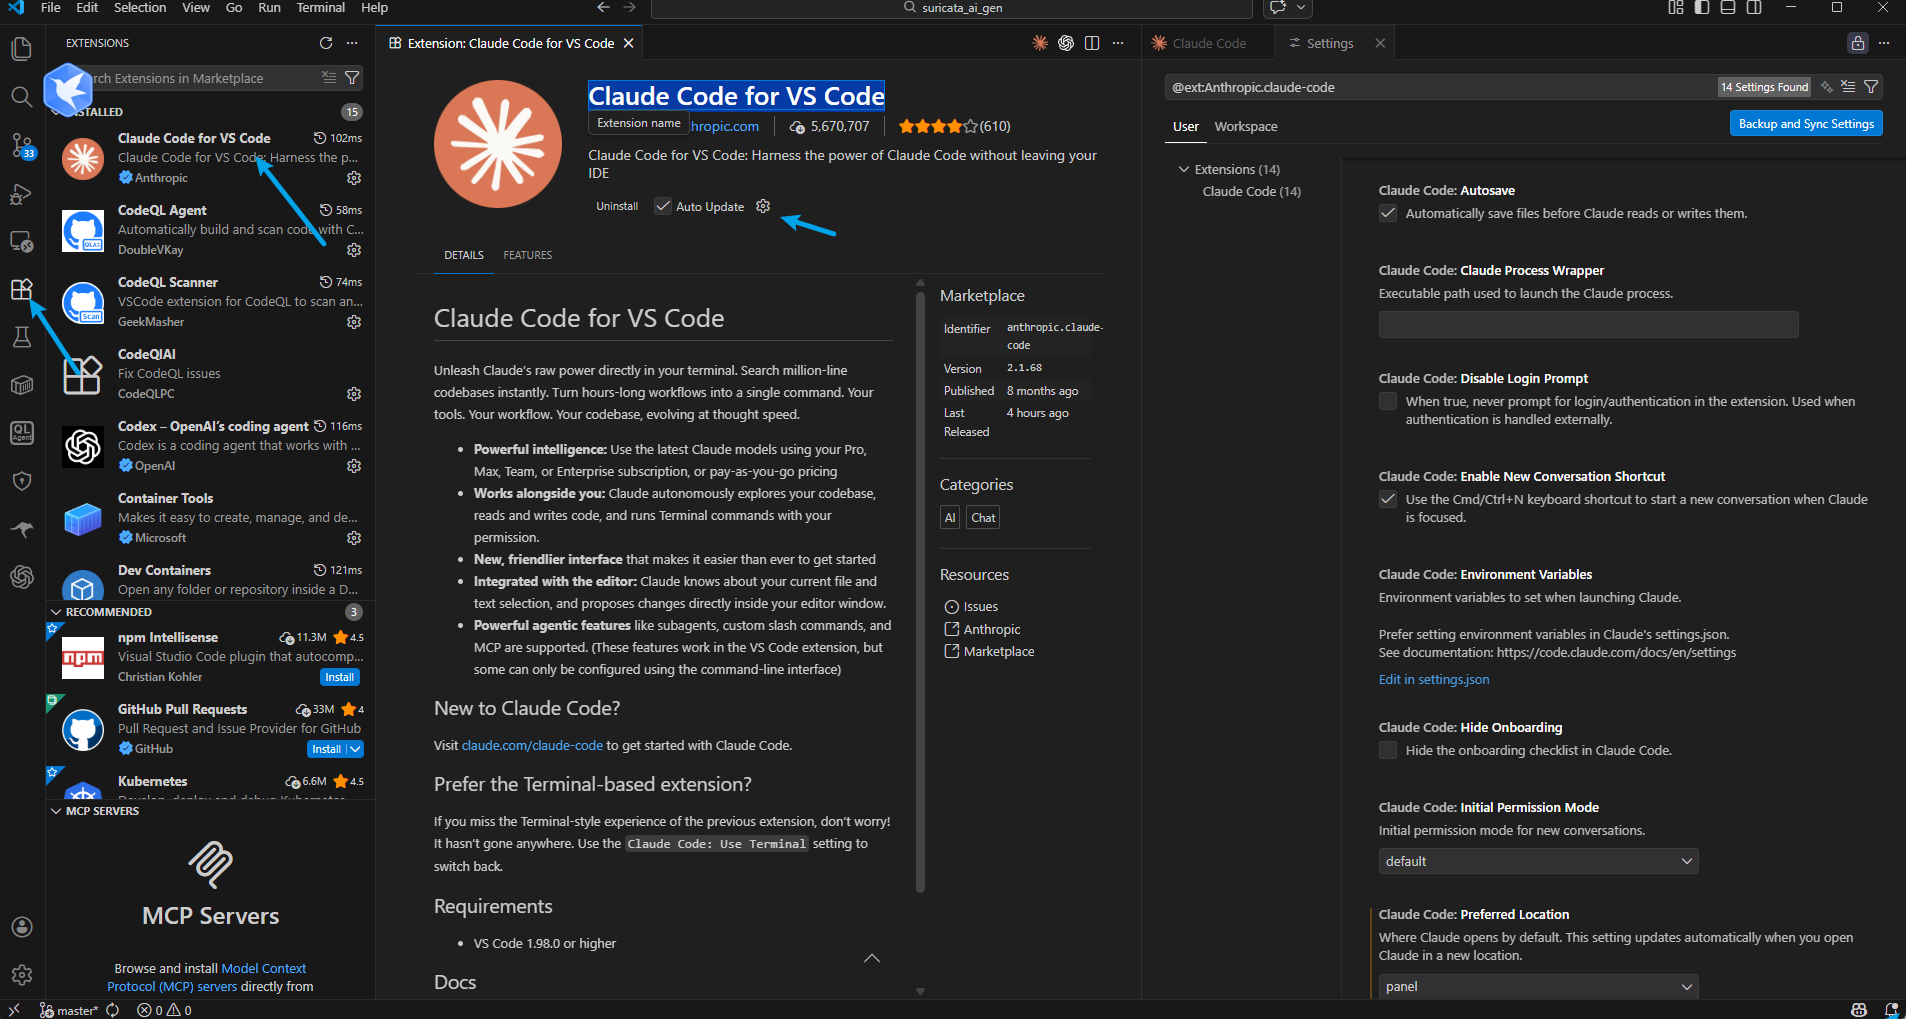Toggle the panel layout icon
The image size is (1906, 1019).
1728,8
